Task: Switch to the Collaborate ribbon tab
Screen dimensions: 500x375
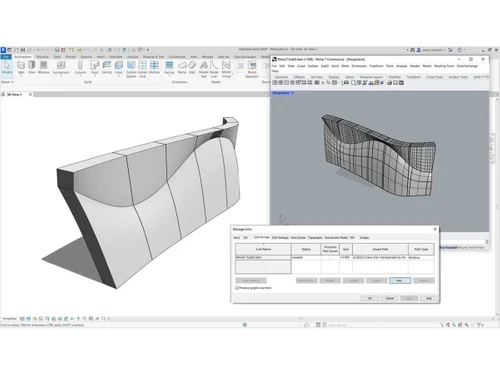Action: [177, 57]
